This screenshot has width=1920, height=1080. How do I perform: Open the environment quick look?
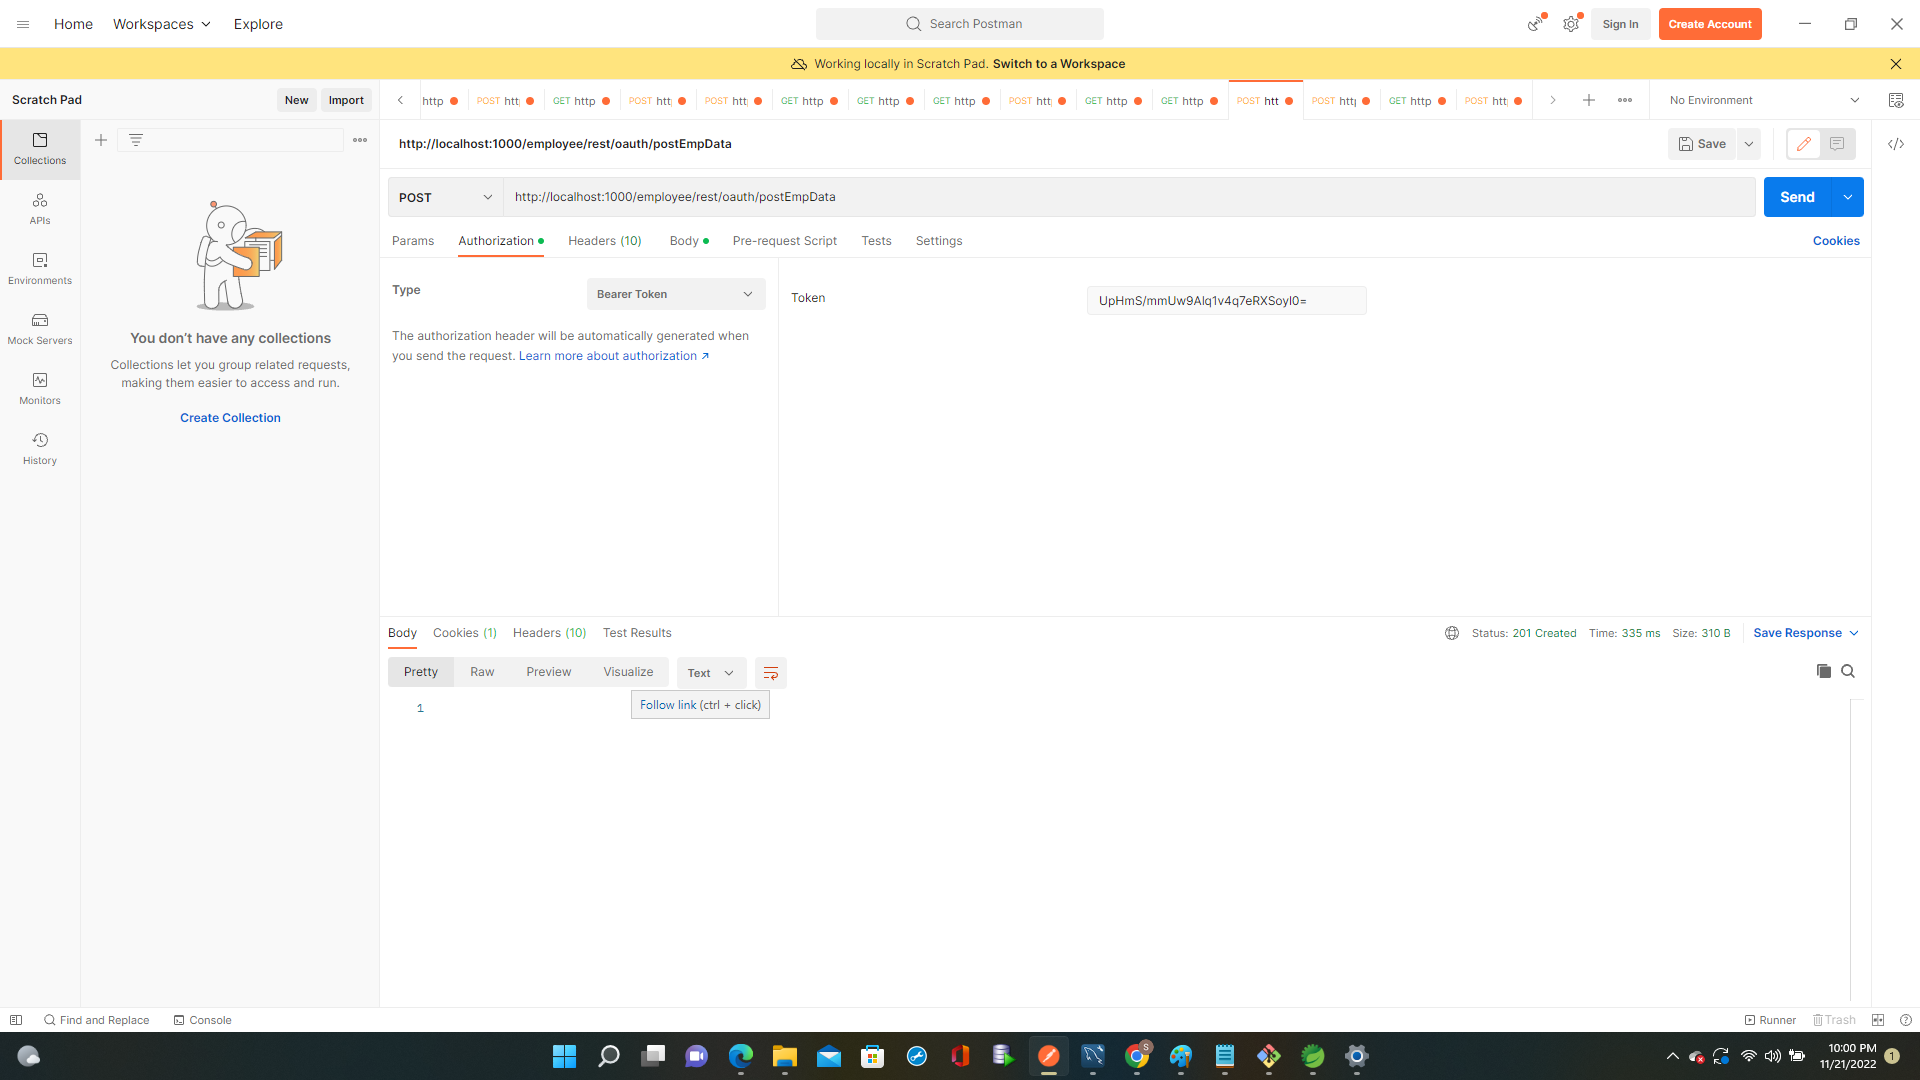click(x=1896, y=100)
